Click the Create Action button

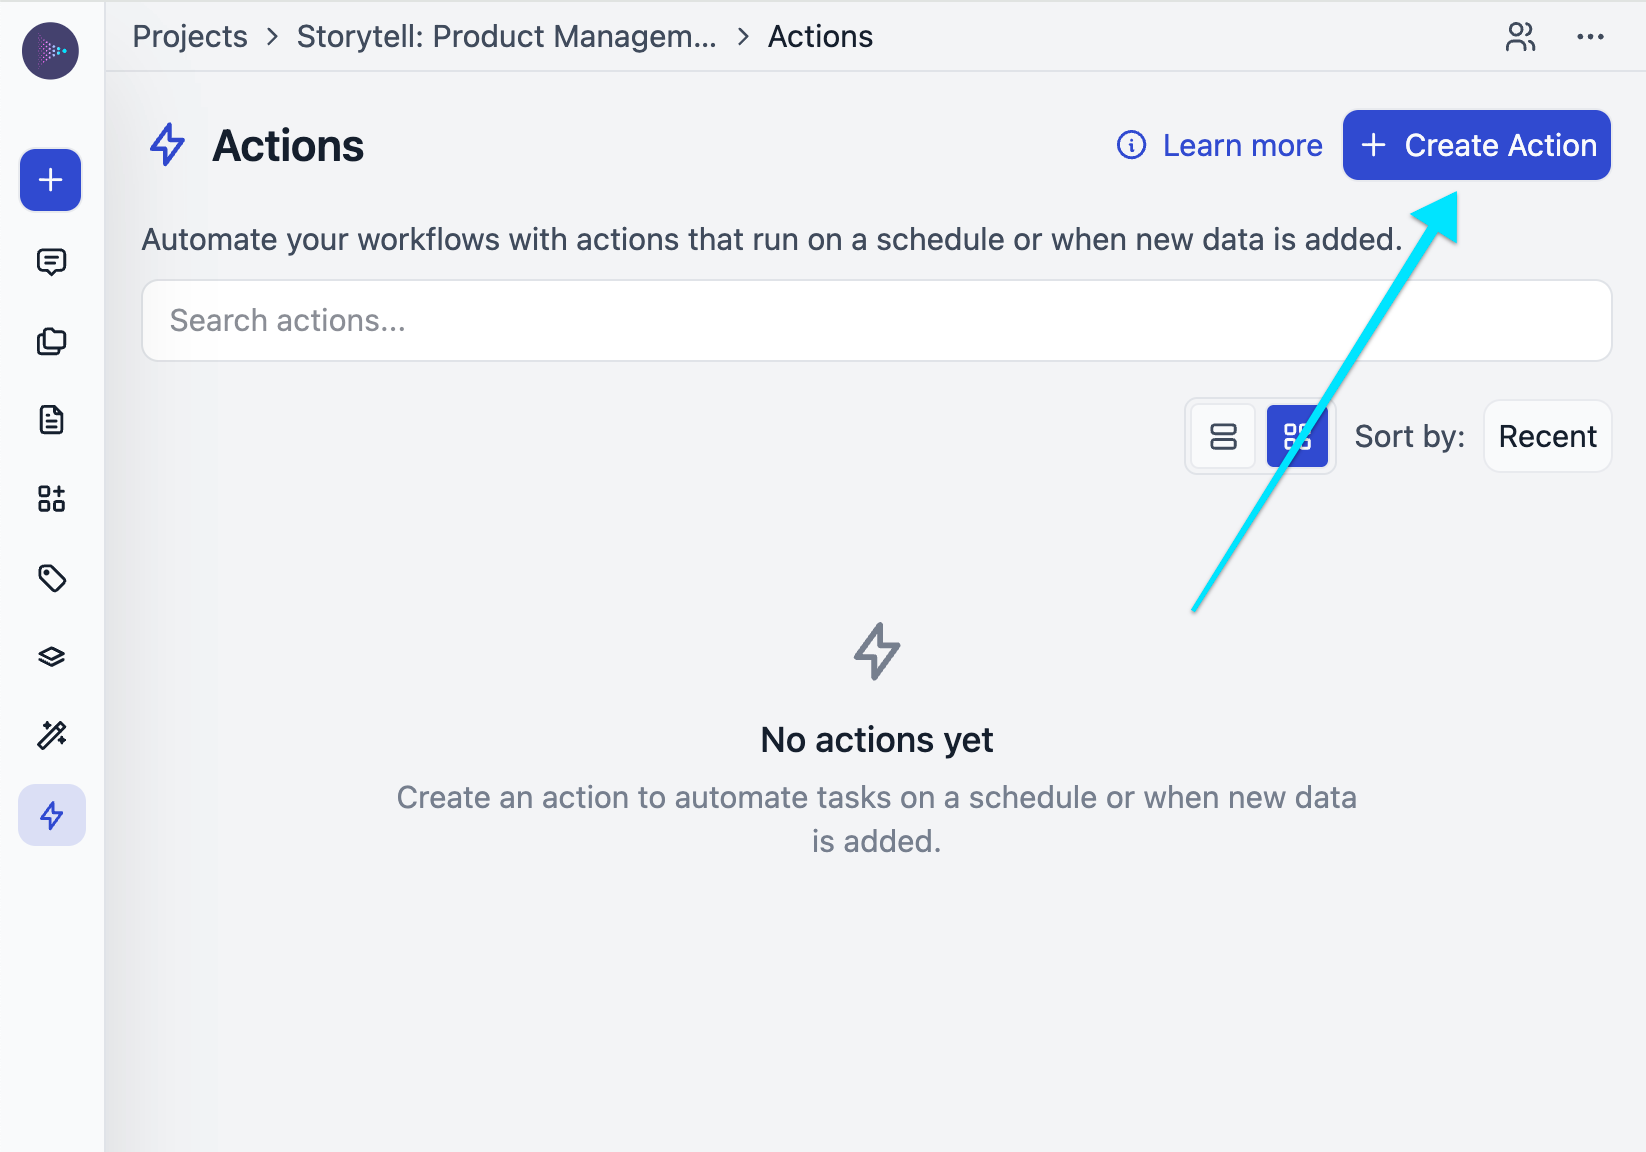1476,145
